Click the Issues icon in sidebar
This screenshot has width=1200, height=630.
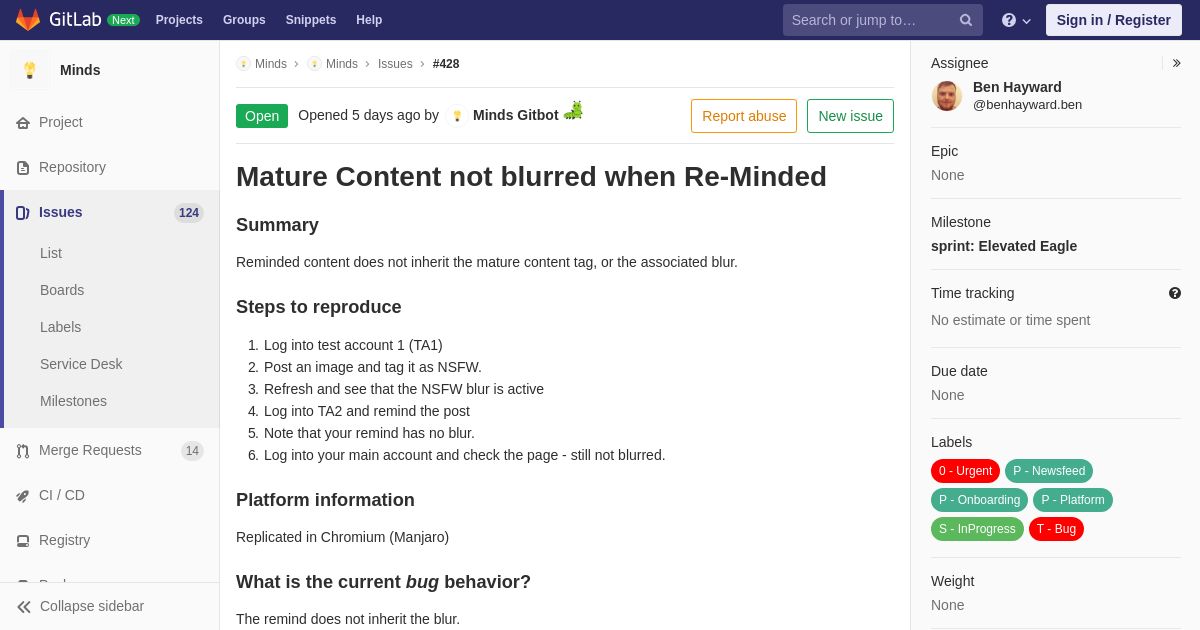click(23, 213)
